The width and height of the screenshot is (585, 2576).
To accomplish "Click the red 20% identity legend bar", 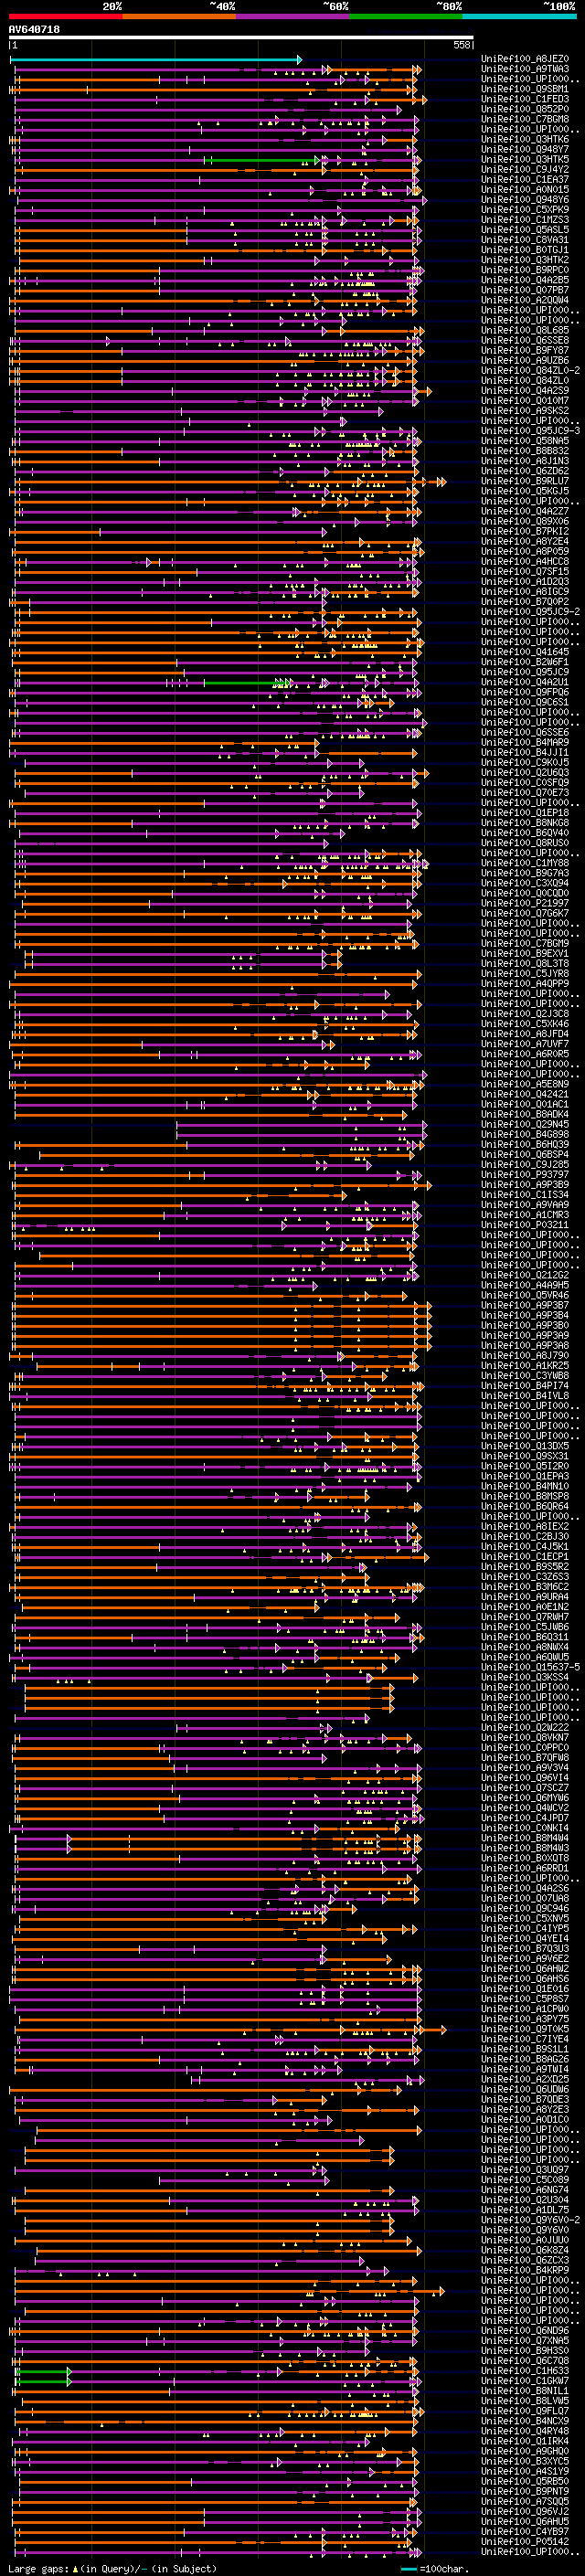I will (x=65, y=16).
